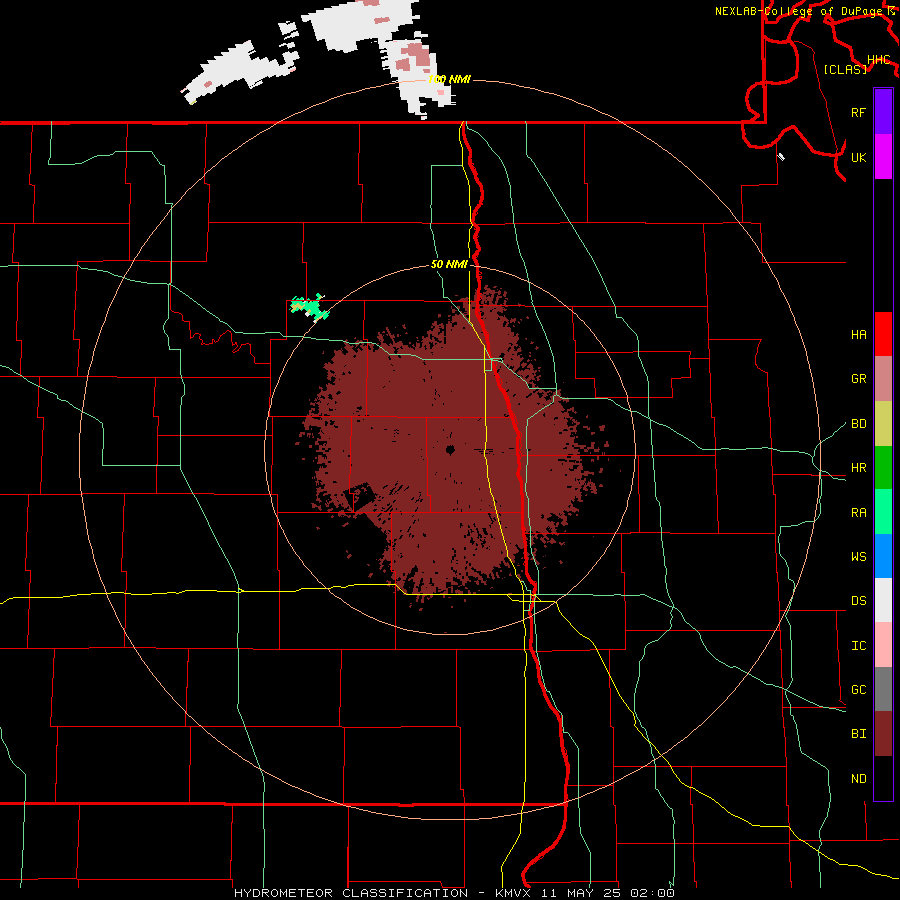
Task: Click the DS white legend swatch
Action: (x=883, y=600)
